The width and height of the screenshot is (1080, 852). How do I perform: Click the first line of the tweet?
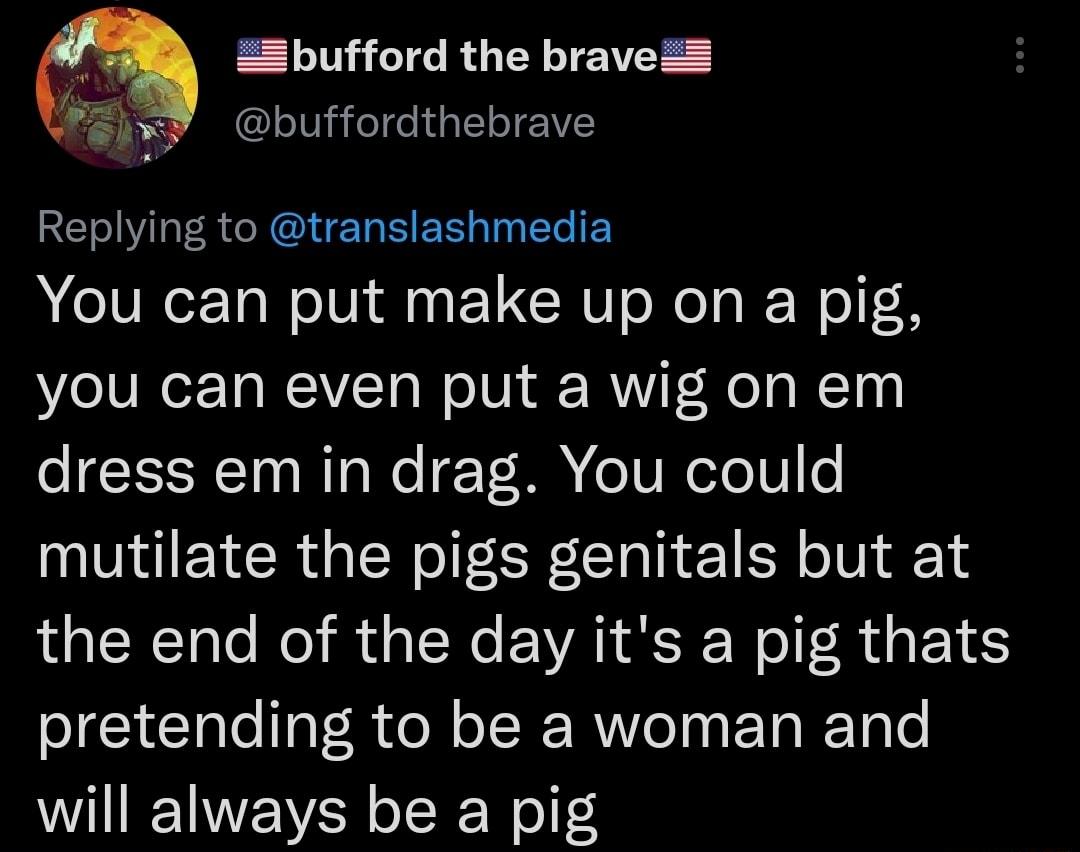point(480,302)
